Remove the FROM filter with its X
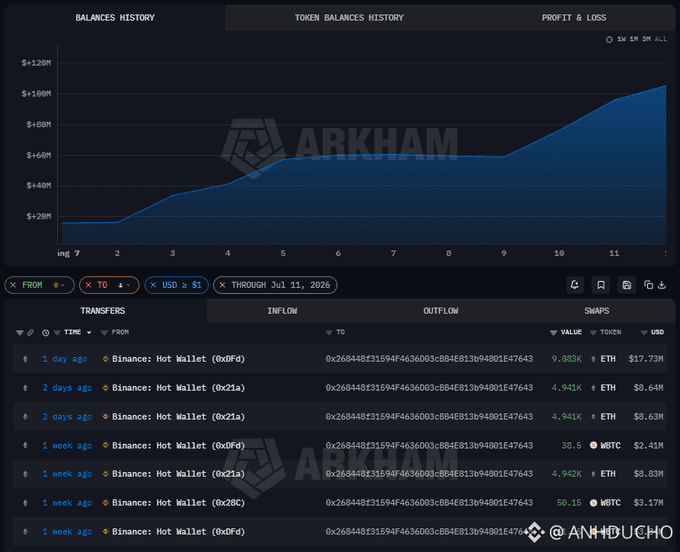Viewport: 680px width, 552px height. (13, 285)
